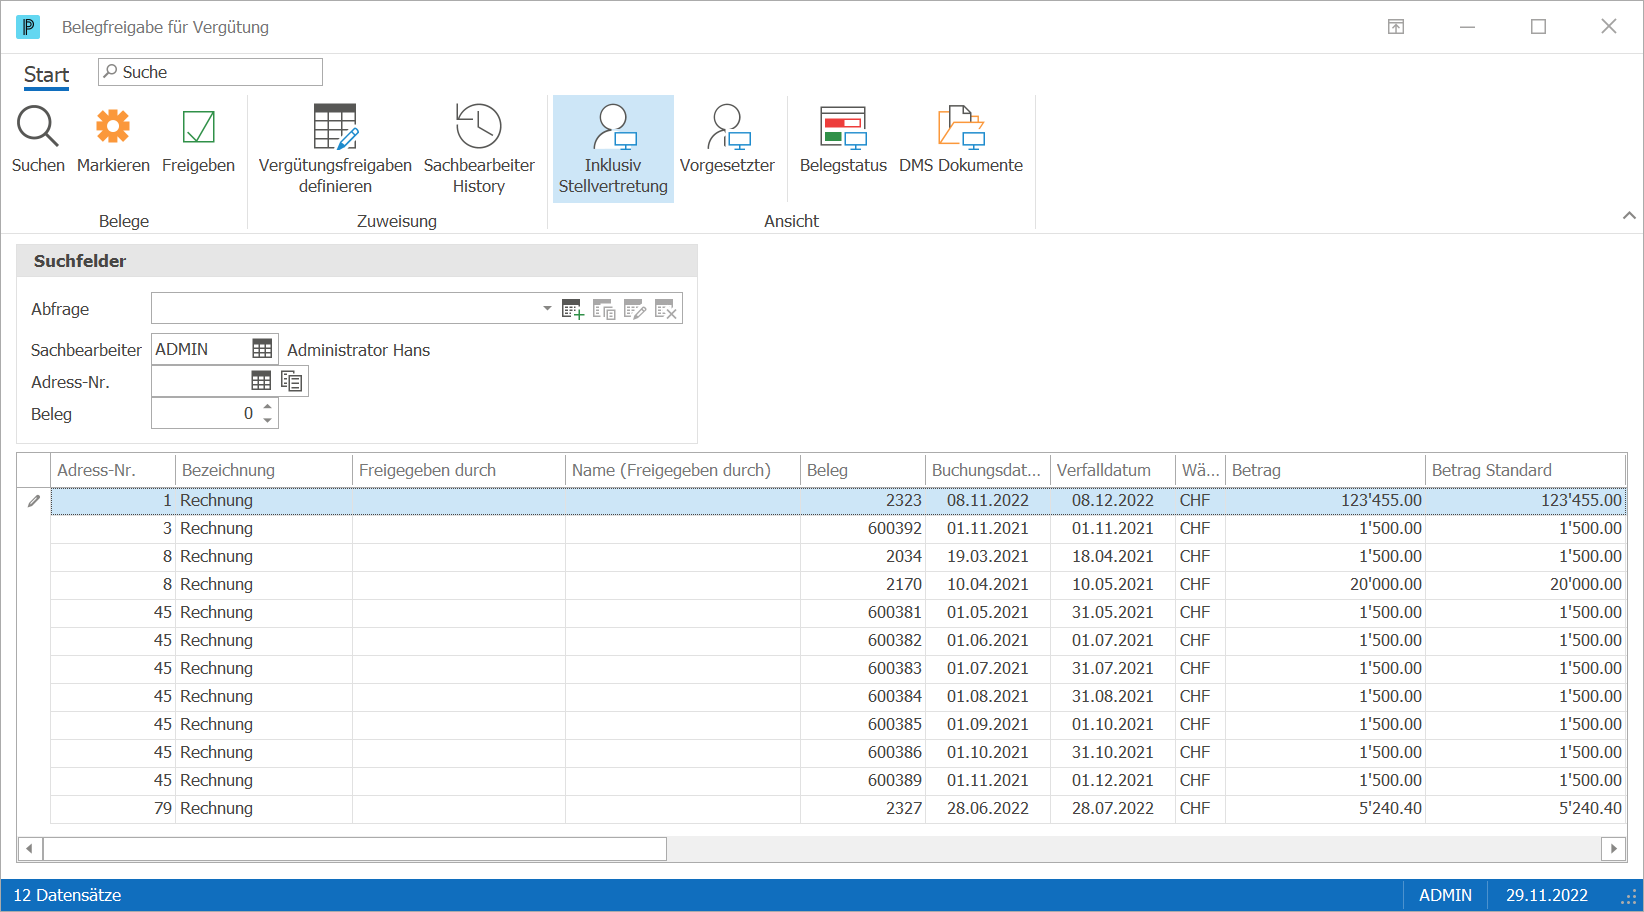Copy the selected Abfrage query
Screen dimensions: 1644x912
pos(604,309)
